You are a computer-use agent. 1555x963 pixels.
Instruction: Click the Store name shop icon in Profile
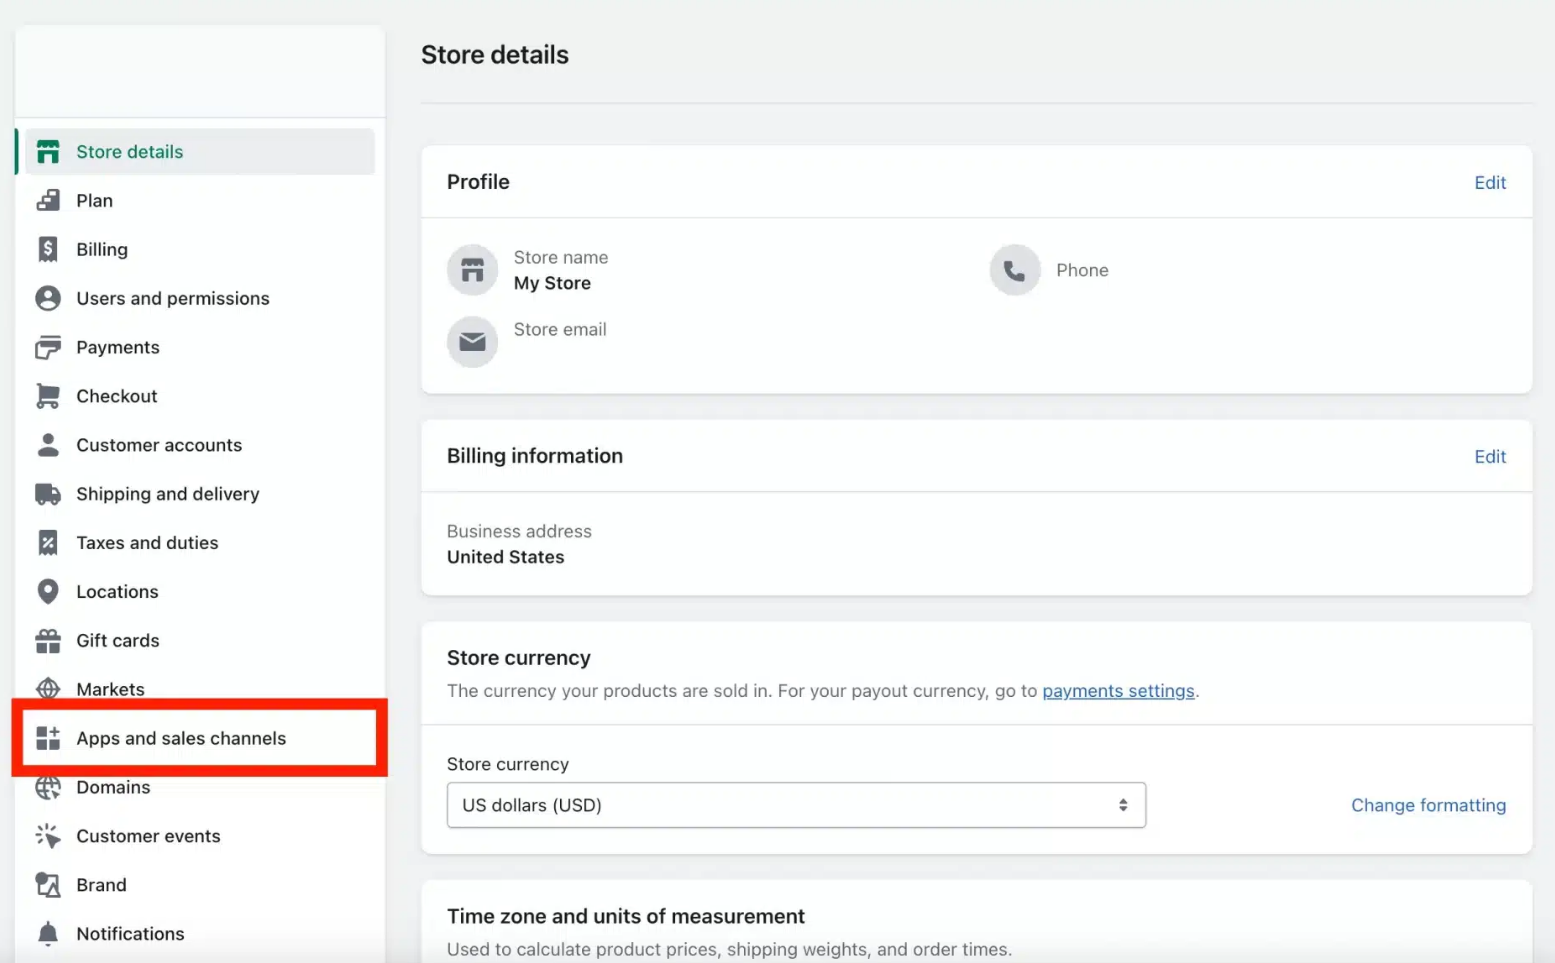pyautogui.click(x=472, y=270)
